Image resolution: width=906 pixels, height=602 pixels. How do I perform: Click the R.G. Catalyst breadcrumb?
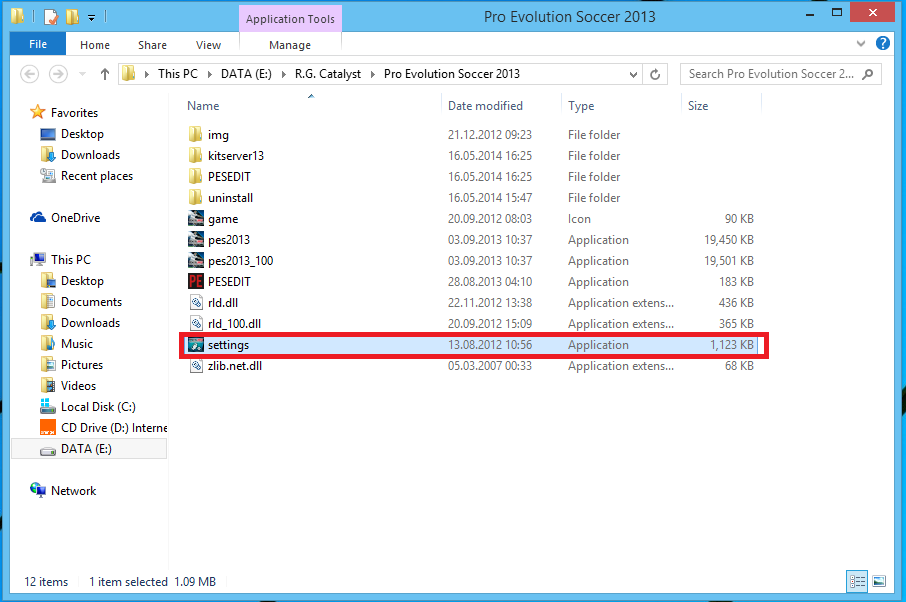pos(328,74)
